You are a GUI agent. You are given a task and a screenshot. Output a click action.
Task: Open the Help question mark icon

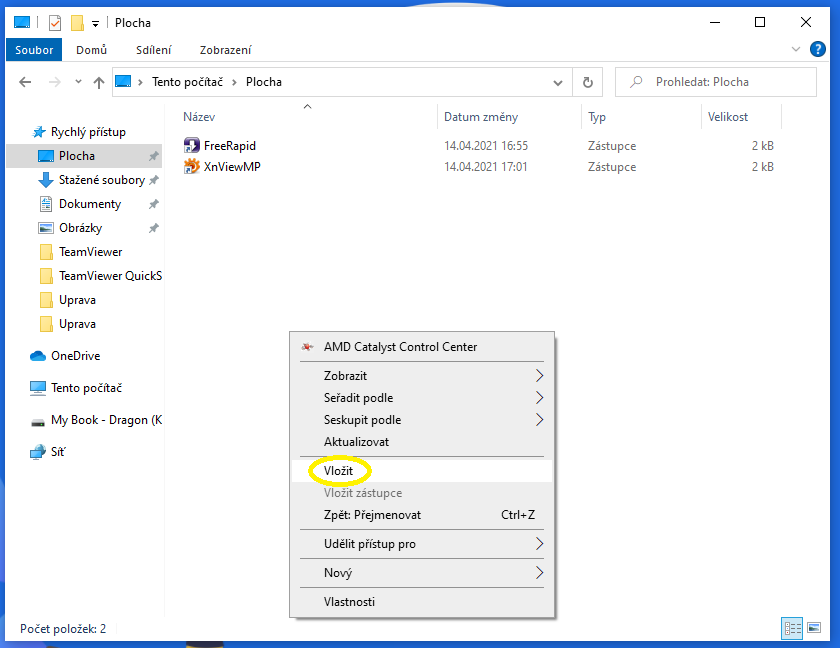pyautogui.click(x=818, y=49)
